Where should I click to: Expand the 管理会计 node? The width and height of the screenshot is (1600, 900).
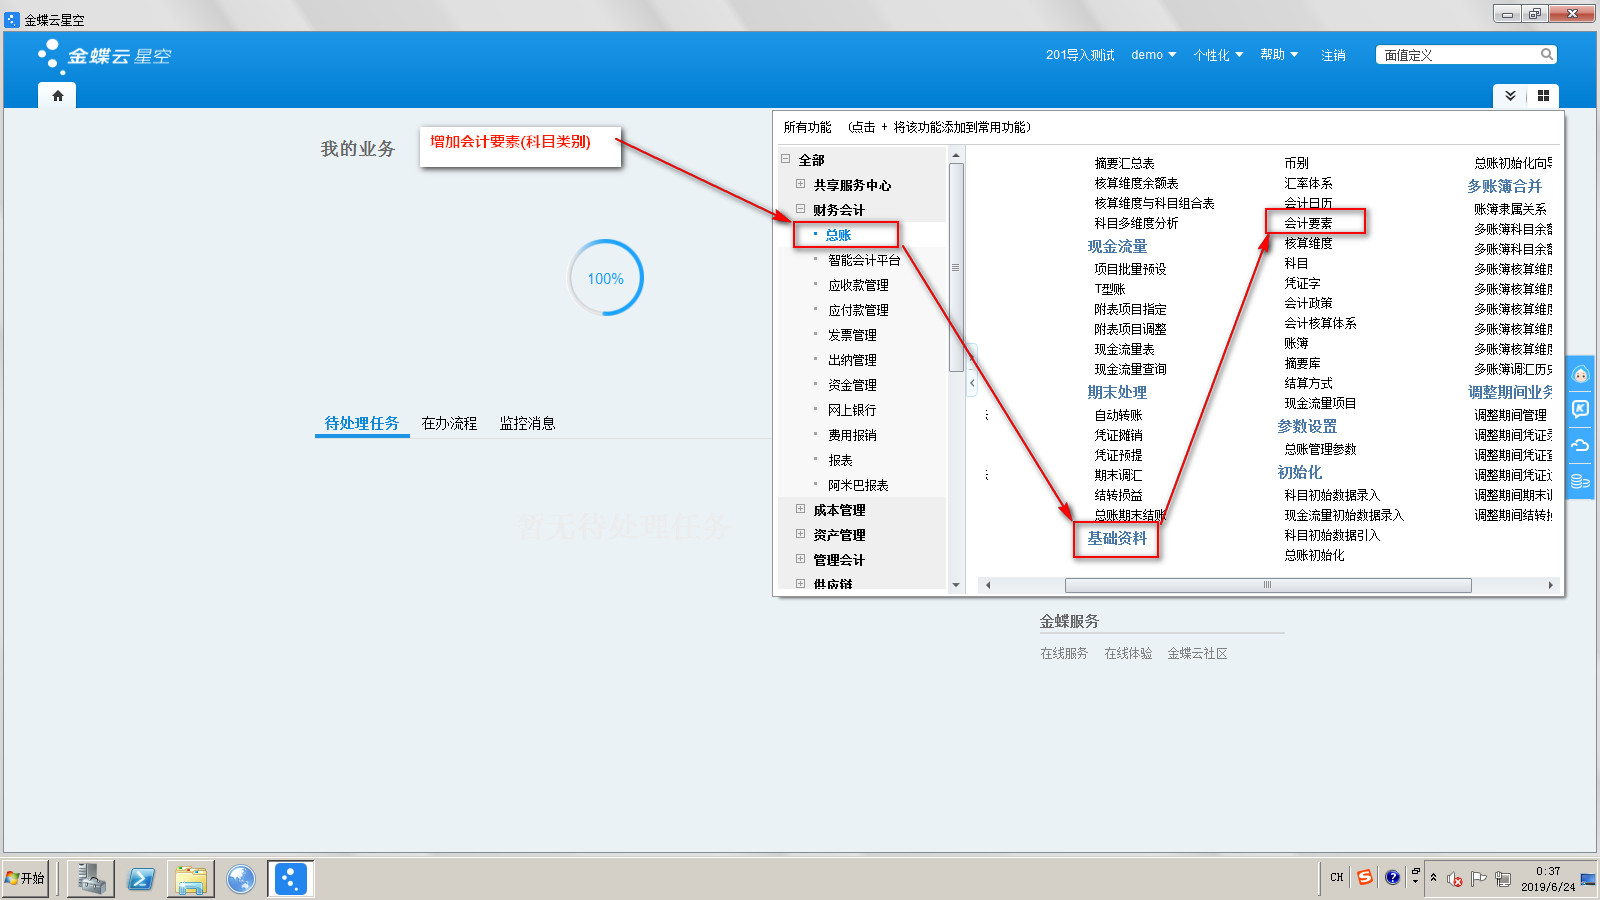pos(800,558)
